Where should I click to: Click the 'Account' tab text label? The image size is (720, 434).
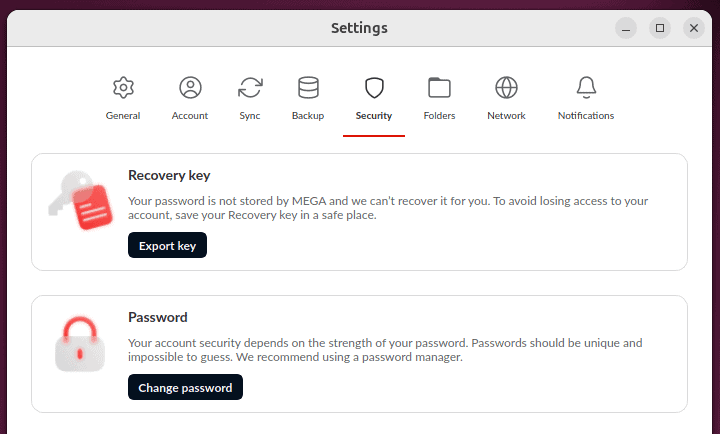click(190, 116)
